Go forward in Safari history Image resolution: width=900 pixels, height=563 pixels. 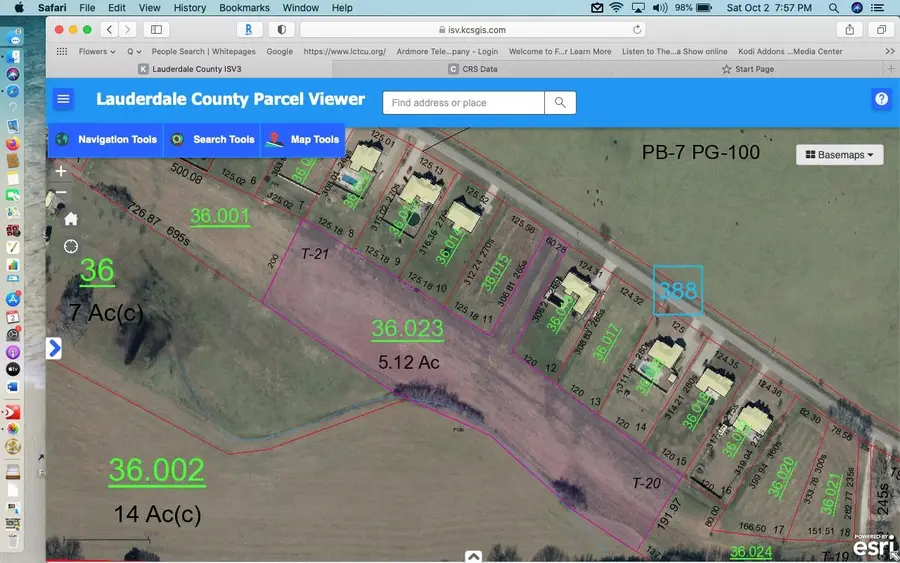coord(127,29)
